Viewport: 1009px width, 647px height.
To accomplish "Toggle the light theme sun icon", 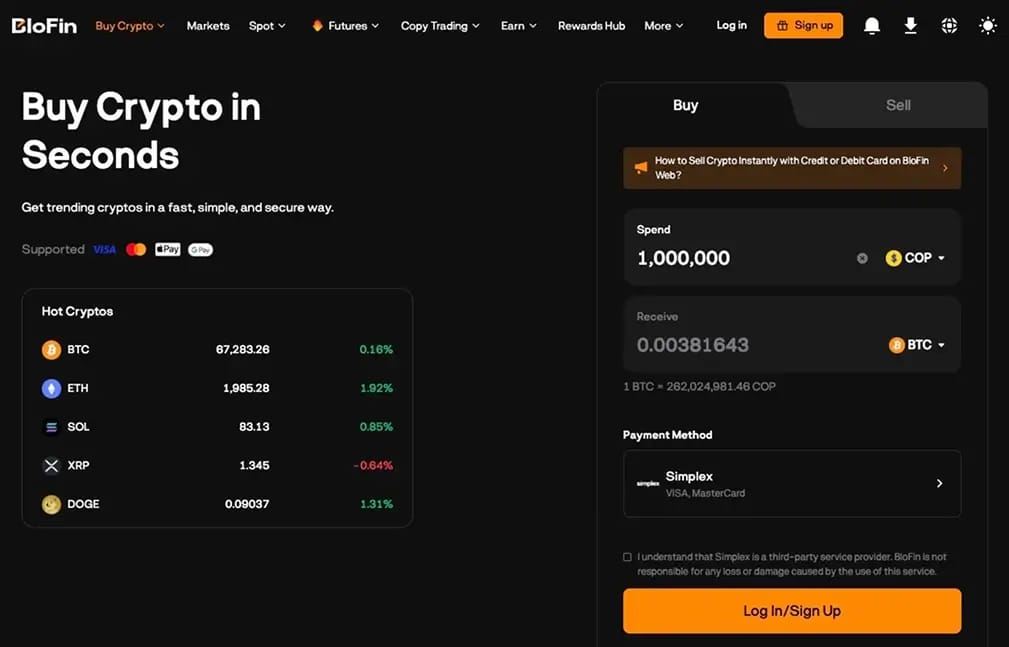I will [988, 26].
